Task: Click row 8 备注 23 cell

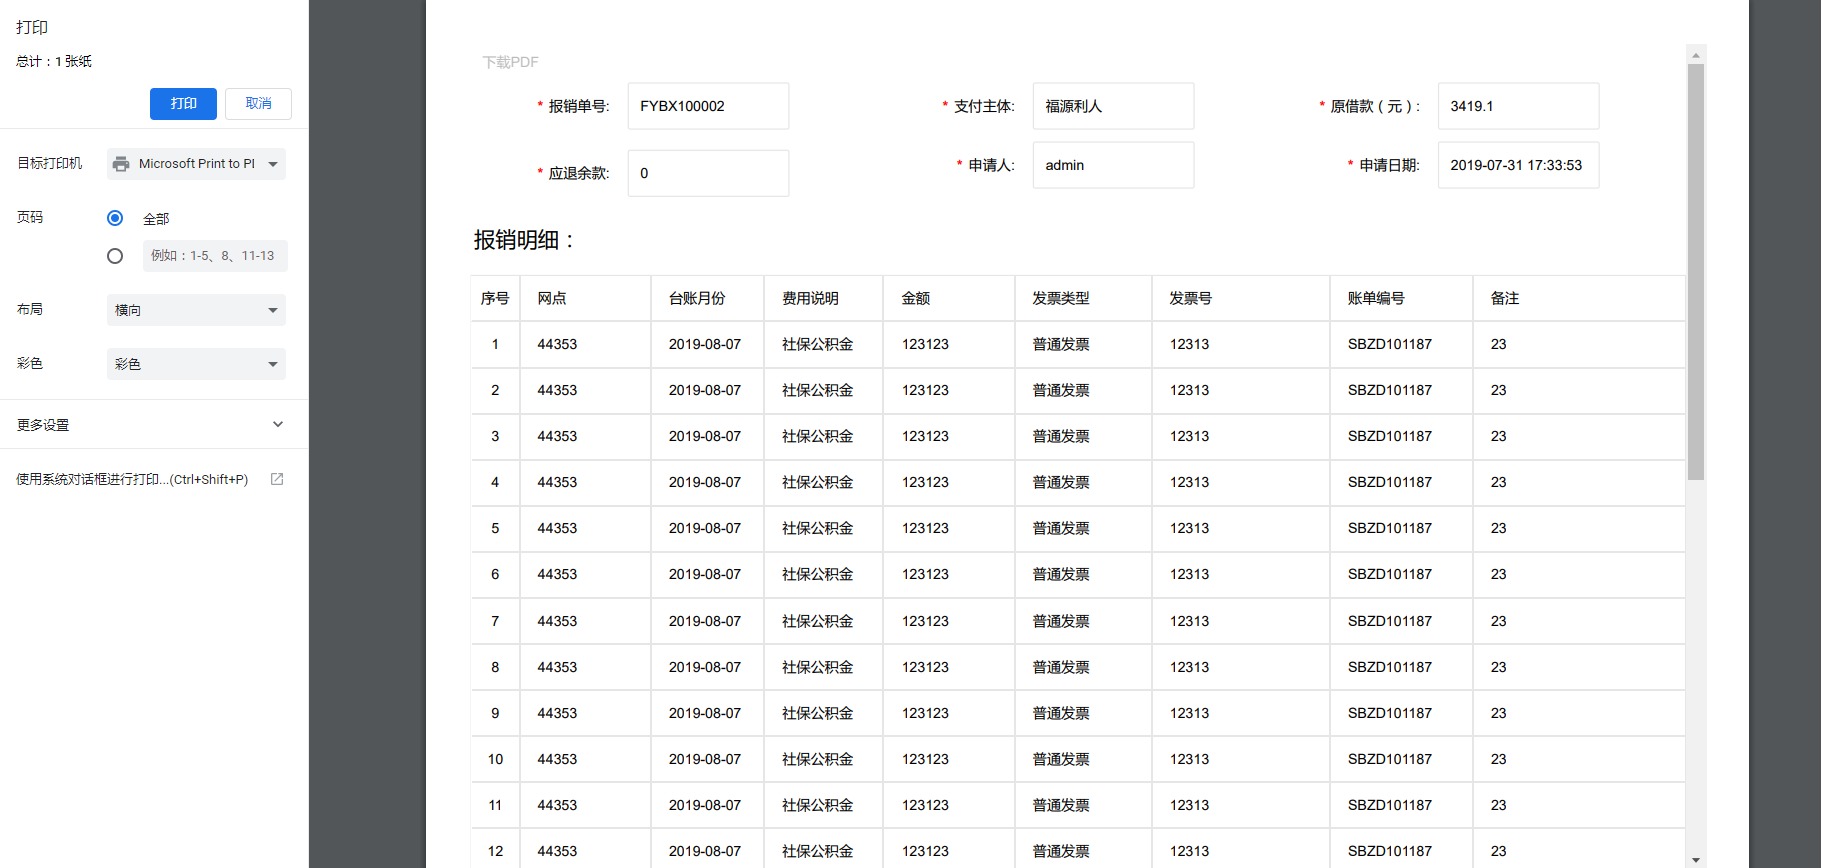Action: (x=1579, y=667)
